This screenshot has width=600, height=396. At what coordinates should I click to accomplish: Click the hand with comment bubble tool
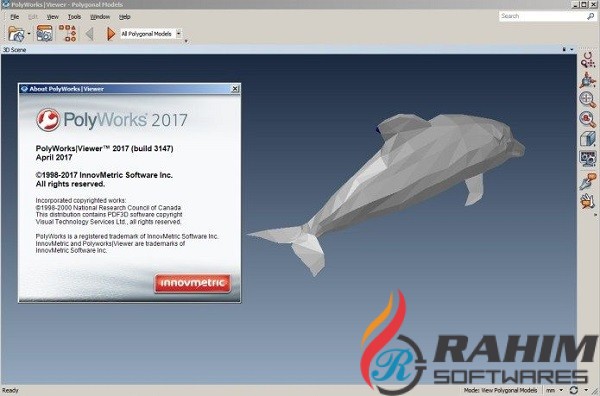pos(588,201)
